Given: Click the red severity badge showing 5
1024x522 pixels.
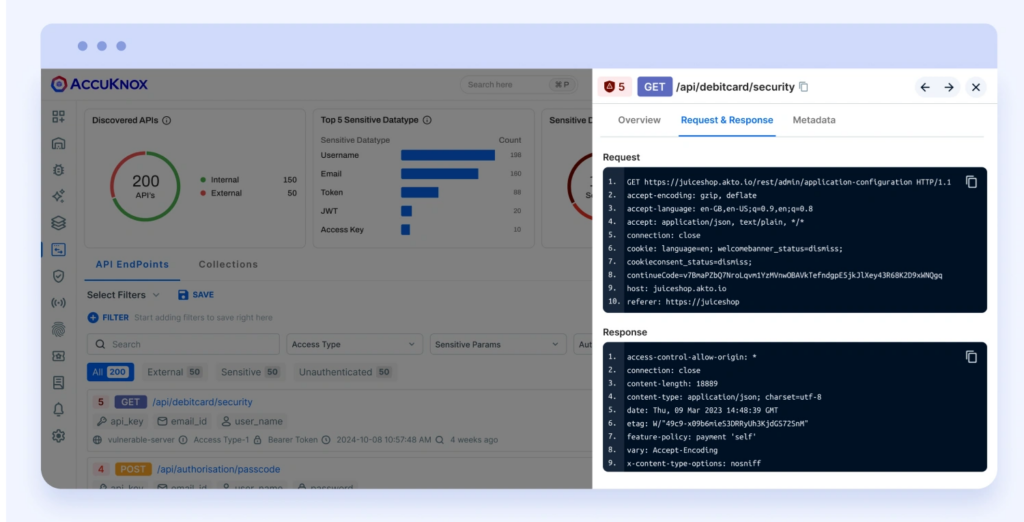Looking at the screenshot, I should coord(615,87).
